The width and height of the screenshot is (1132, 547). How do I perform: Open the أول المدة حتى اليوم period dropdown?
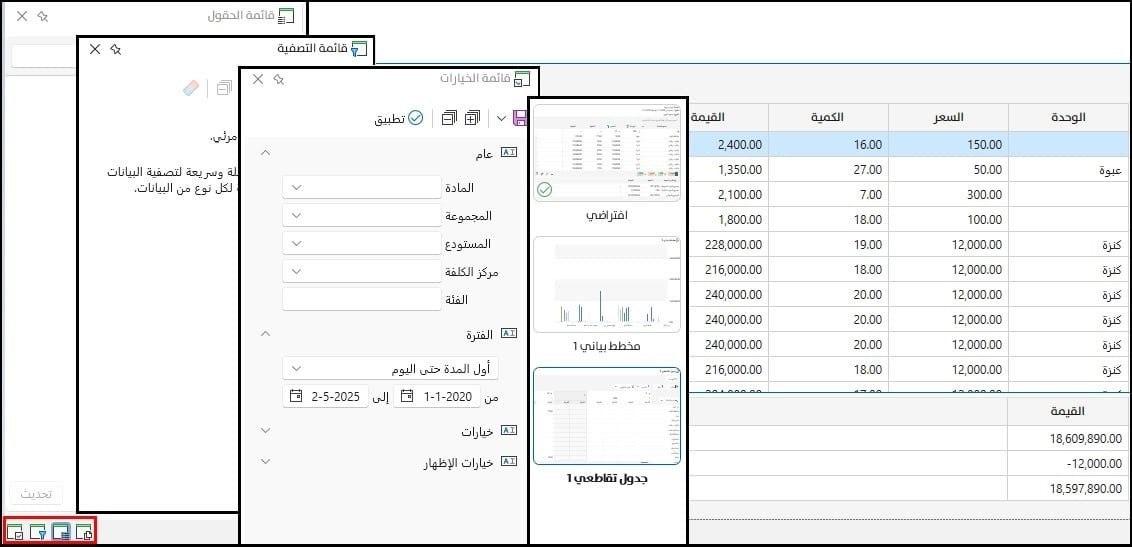pyautogui.click(x=391, y=369)
